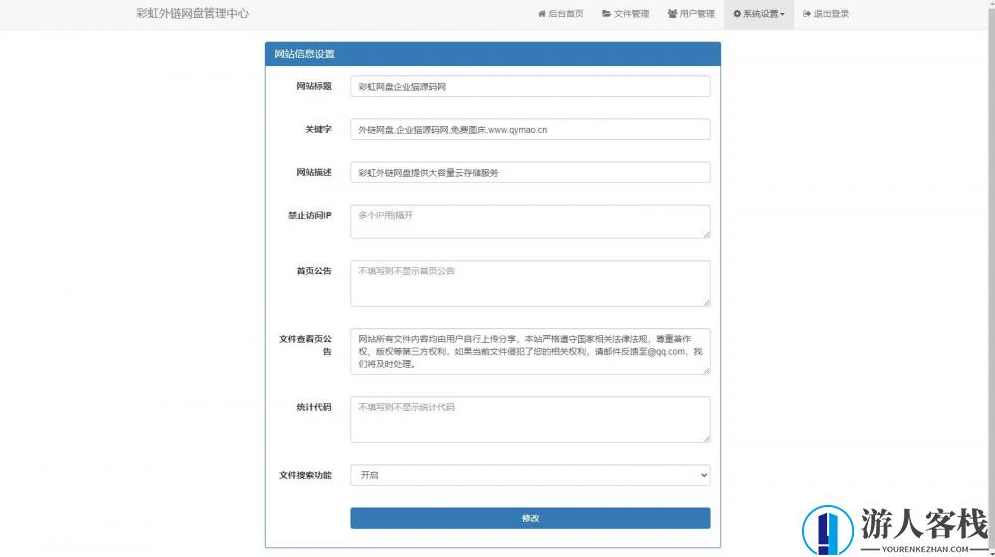Viewport: 995px width, 557px height.
Task: Click the 彩虹外链网盘管理中心 brand link
Action: point(192,13)
